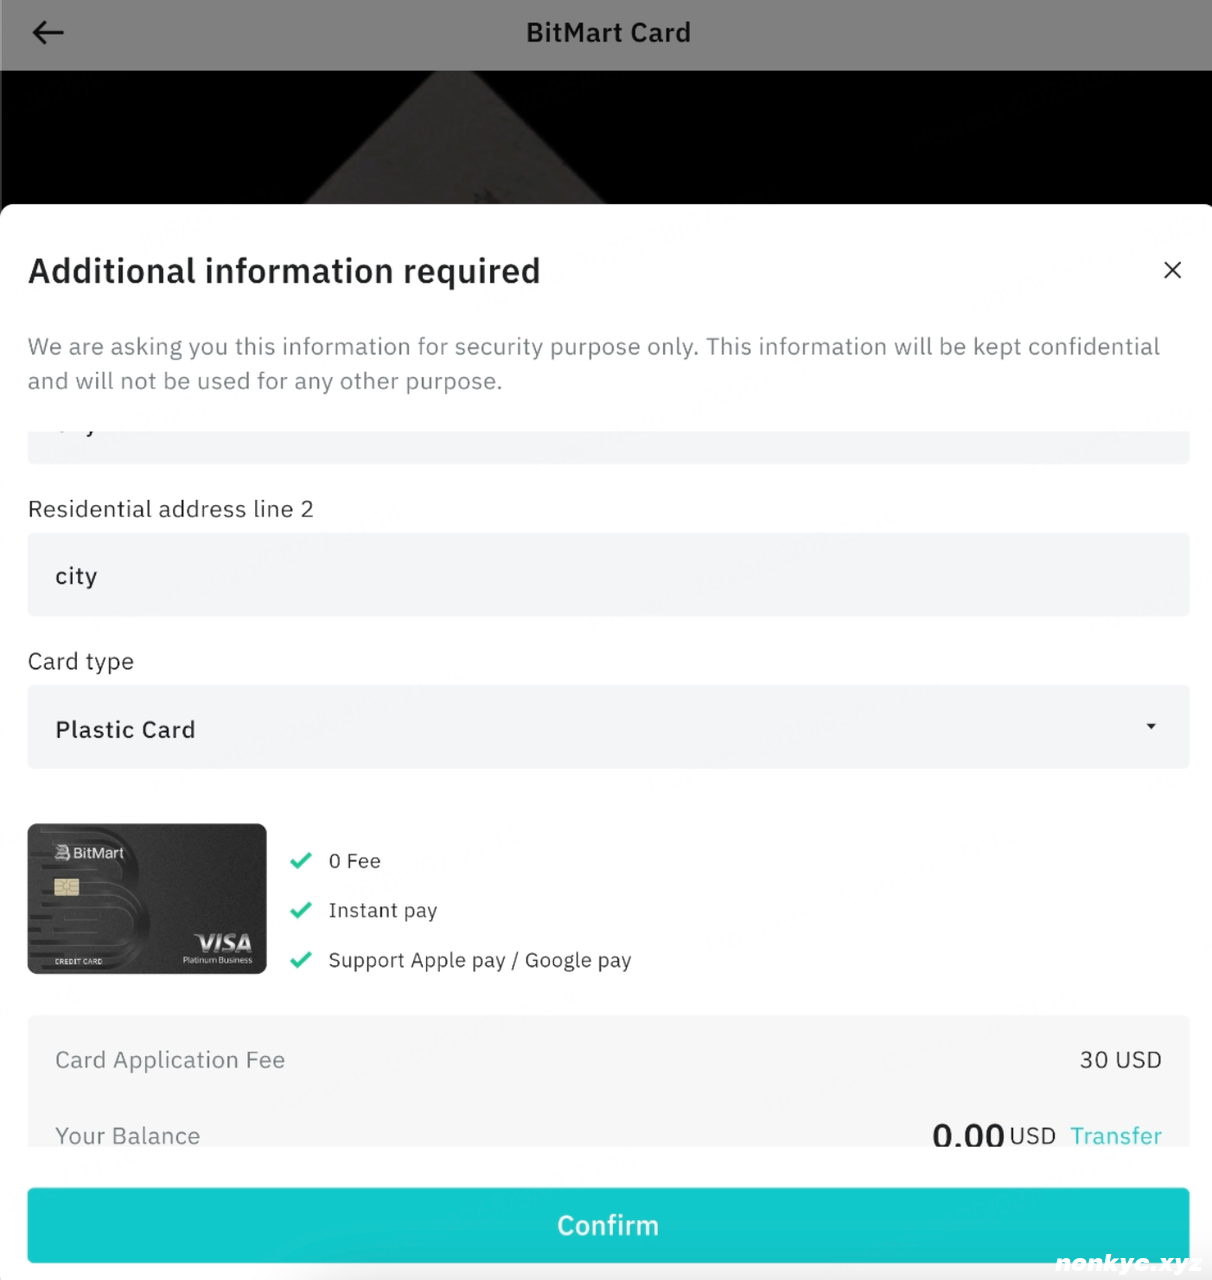Click the BitMart logo on the card
The height and width of the screenshot is (1280, 1212).
click(90, 853)
